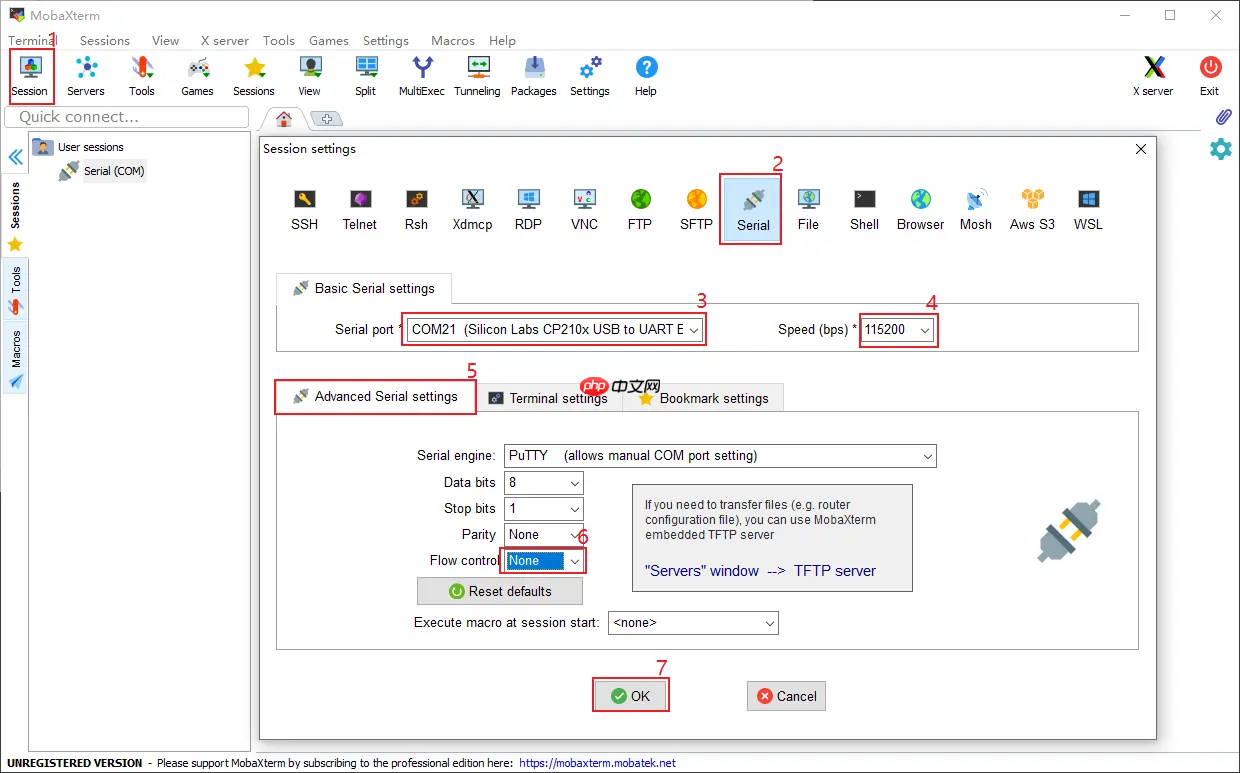
Task: Open the Servers toolbar icon
Action: click(x=86, y=76)
